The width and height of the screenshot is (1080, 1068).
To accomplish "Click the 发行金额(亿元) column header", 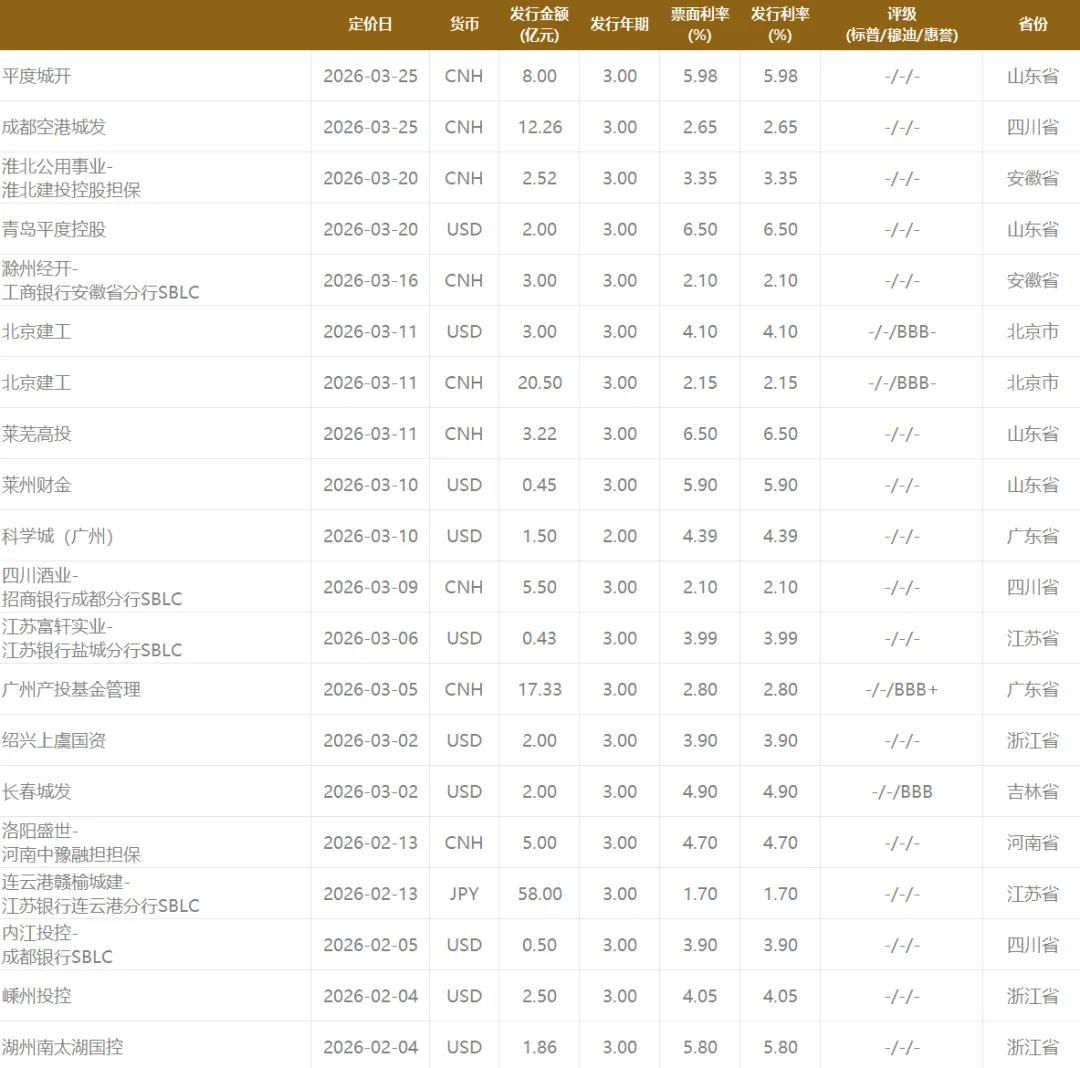I will click(539, 24).
